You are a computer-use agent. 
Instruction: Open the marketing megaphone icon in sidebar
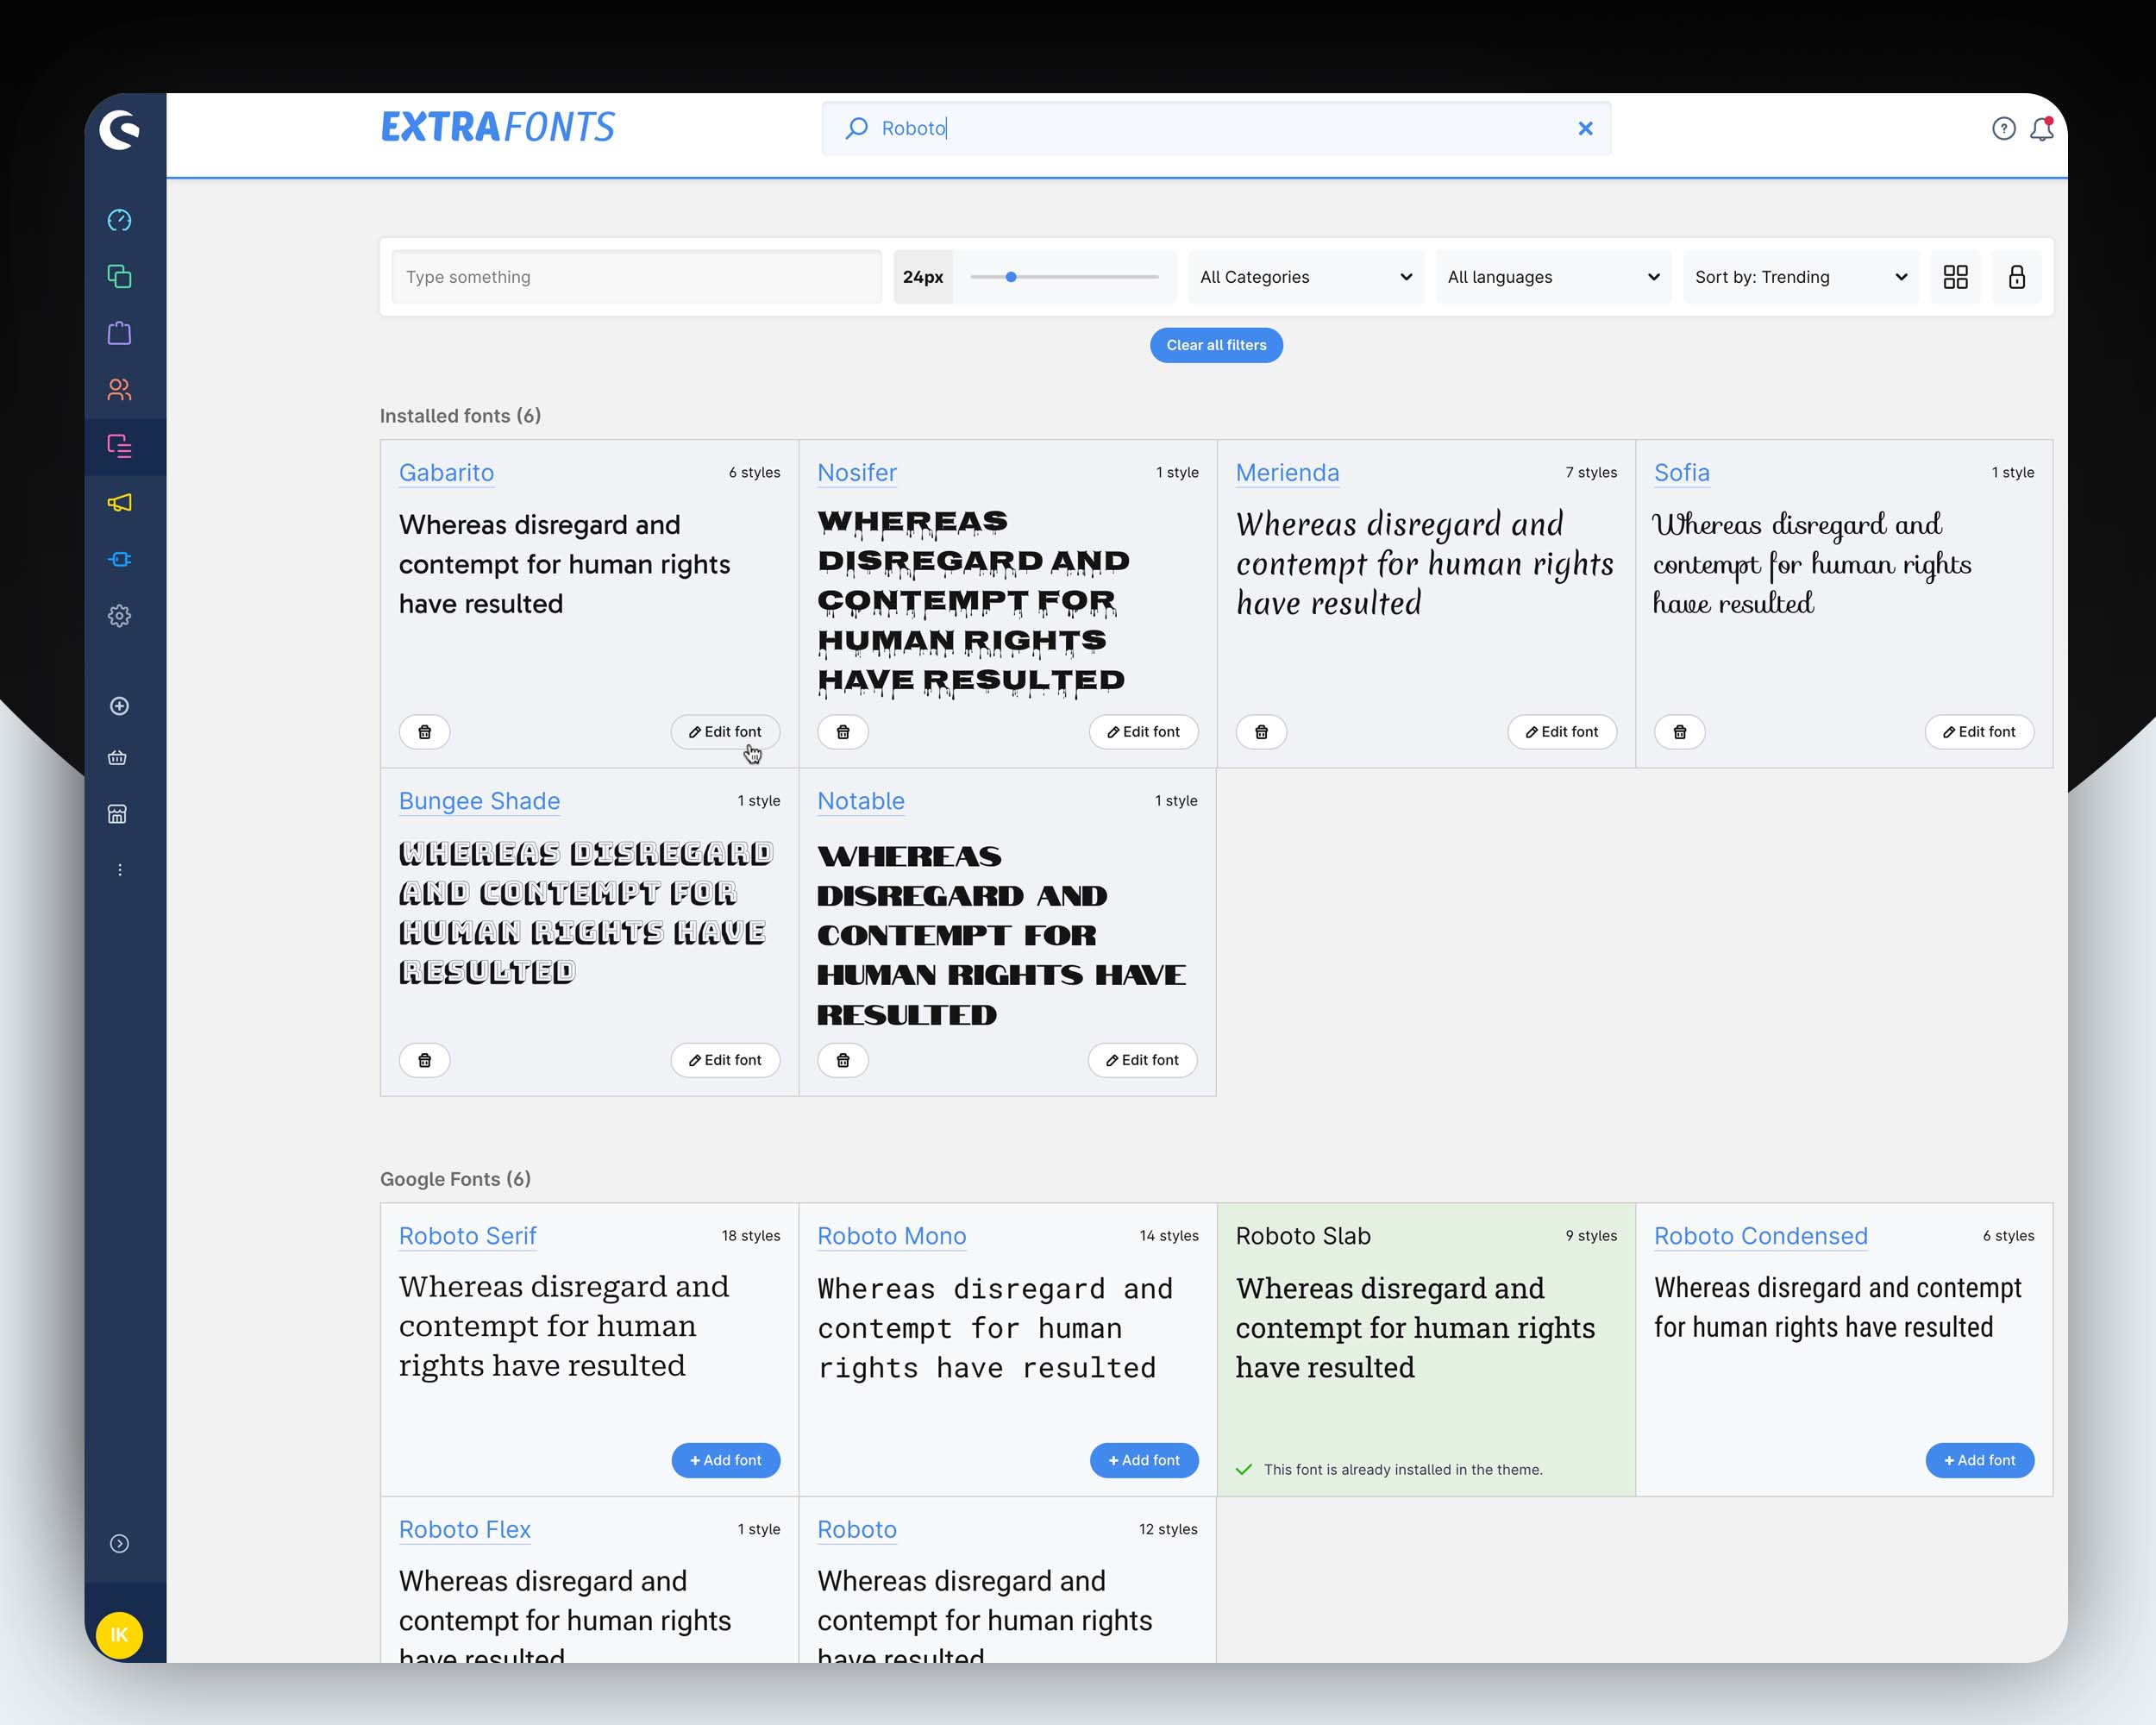(119, 502)
